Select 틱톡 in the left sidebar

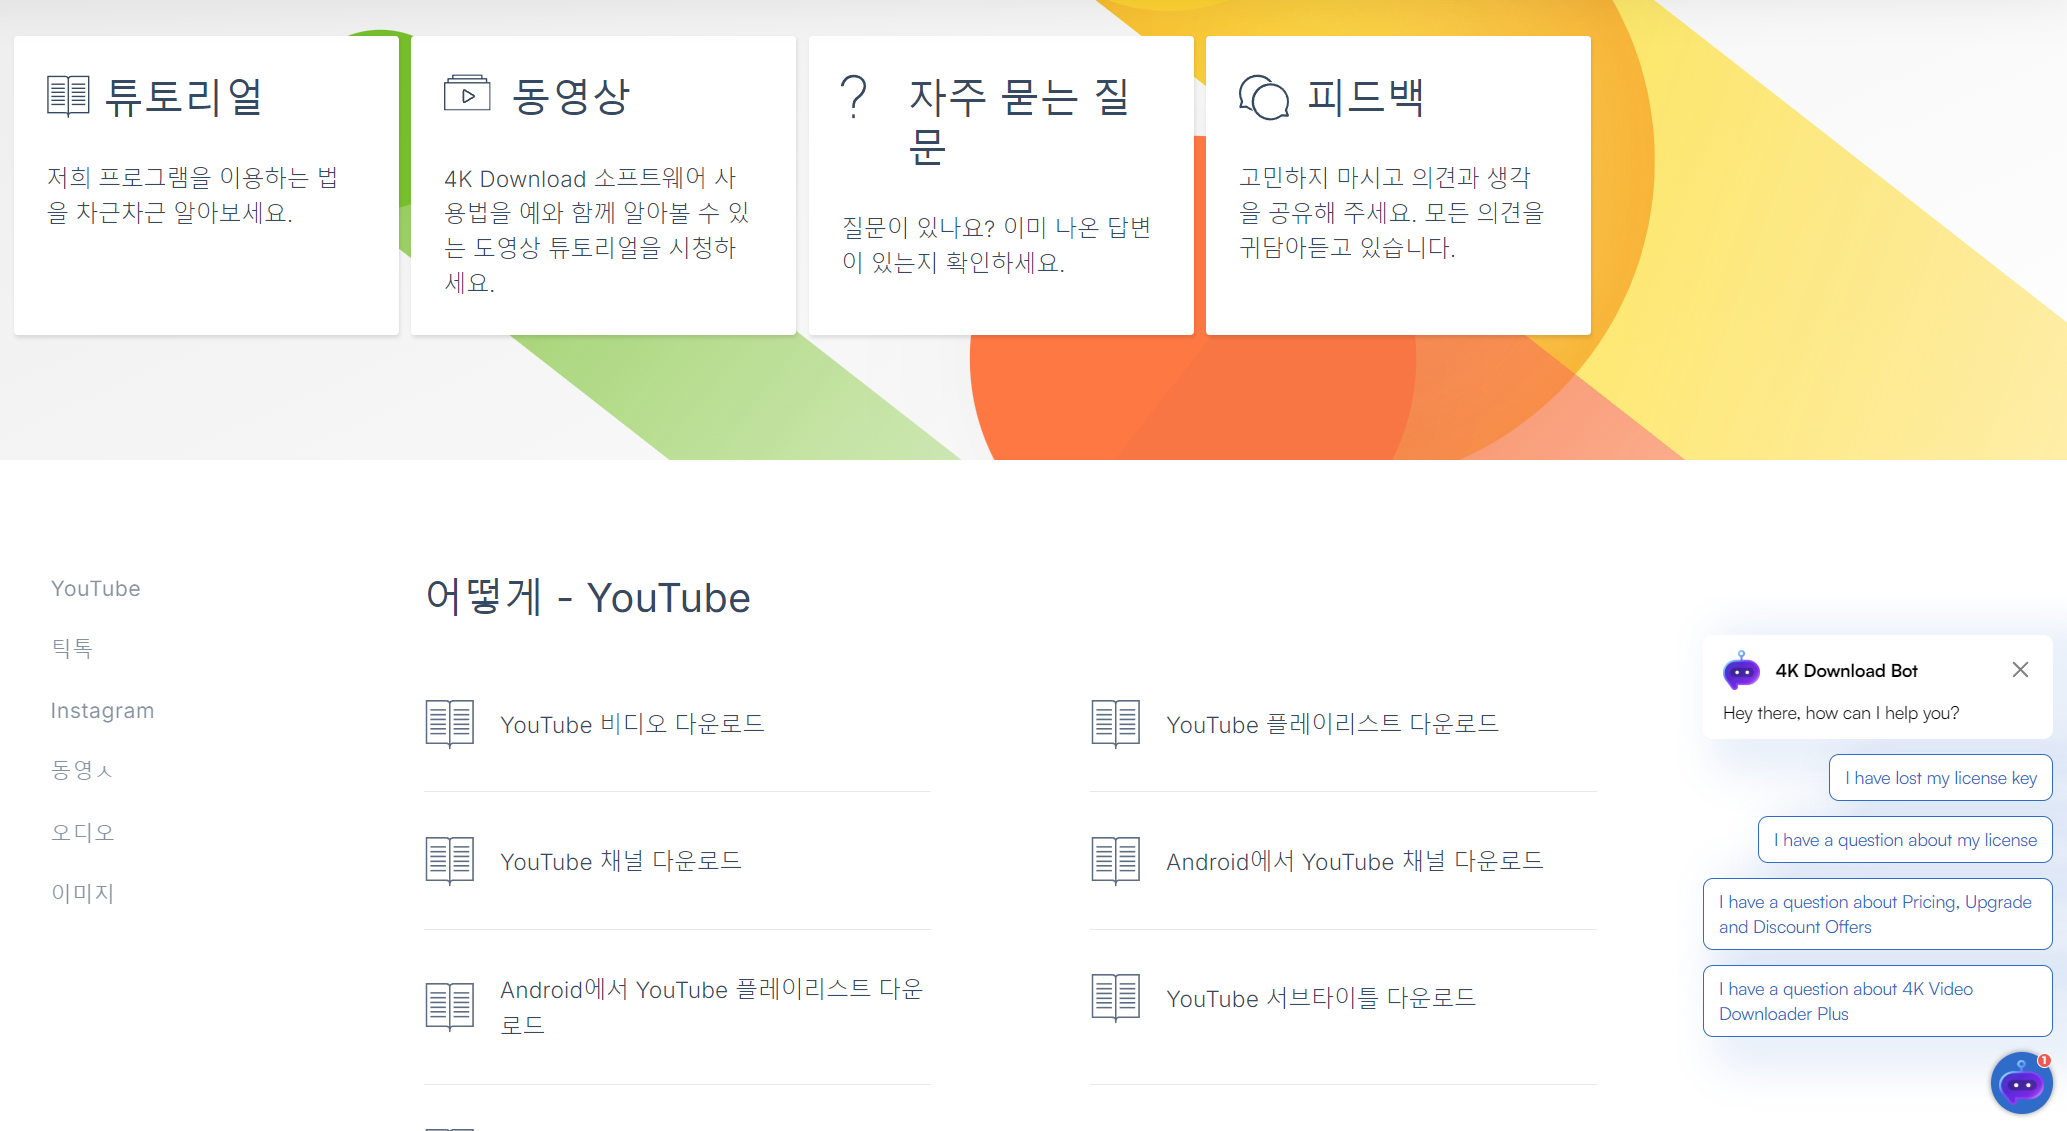(72, 648)
